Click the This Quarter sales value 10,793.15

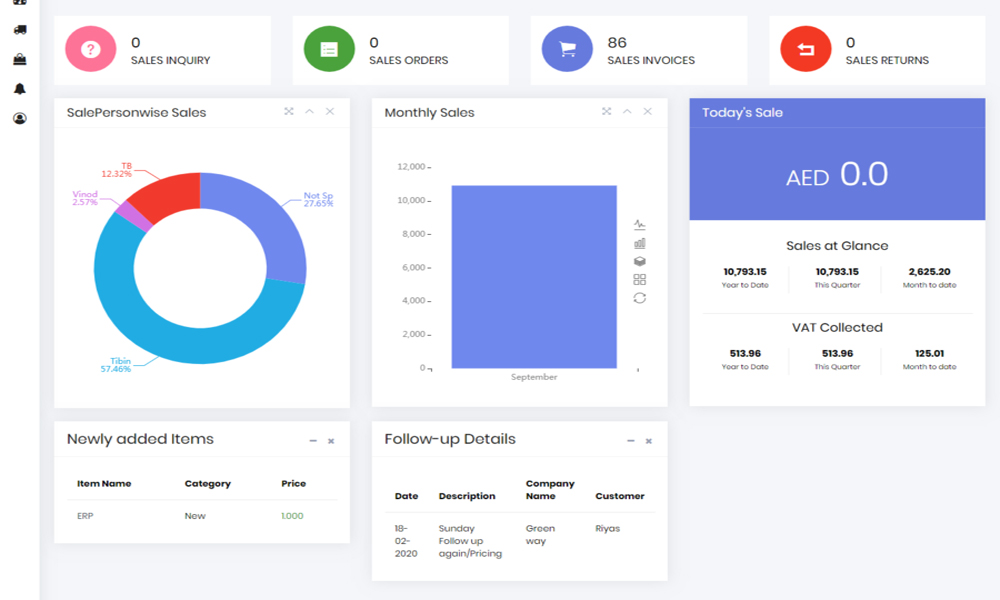click(837, 272)
